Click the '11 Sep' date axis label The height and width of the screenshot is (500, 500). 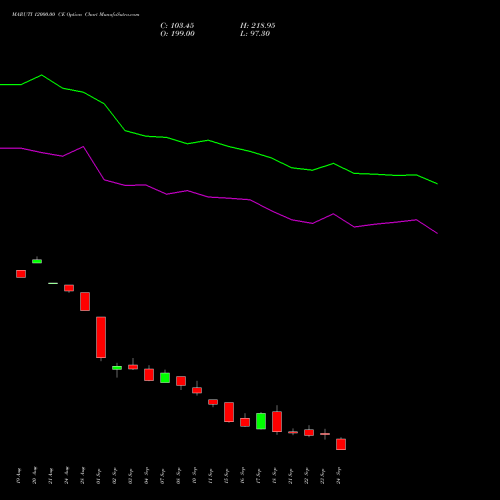click(211, 476)
